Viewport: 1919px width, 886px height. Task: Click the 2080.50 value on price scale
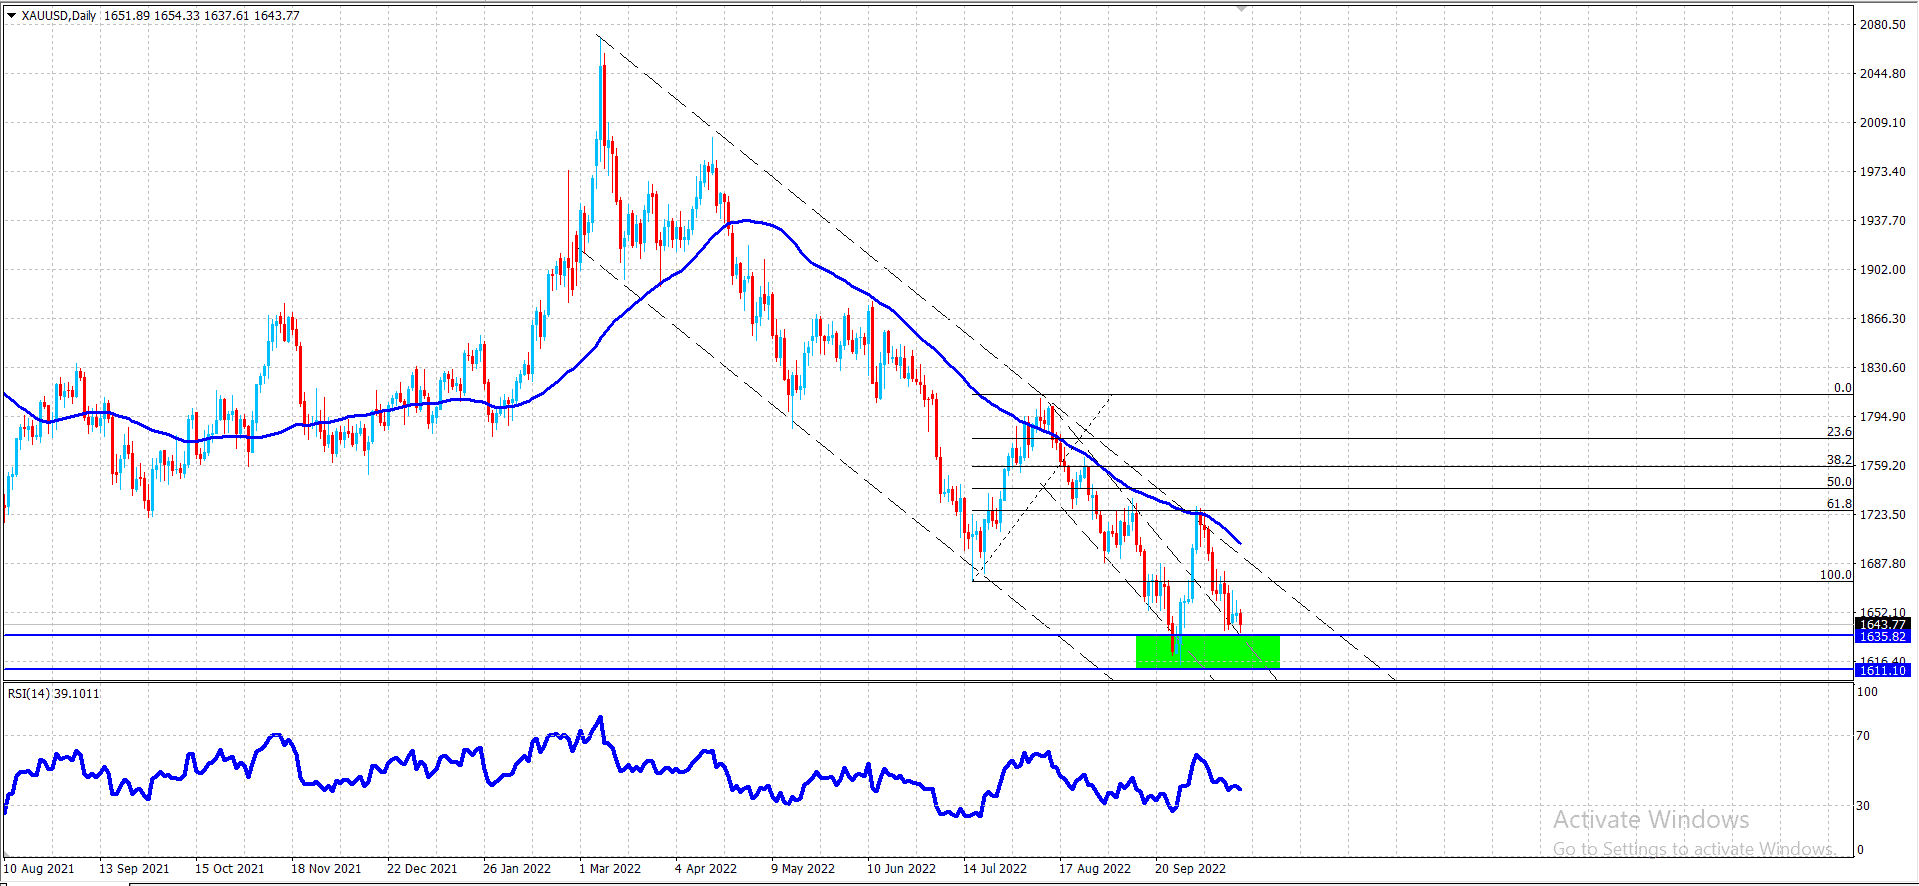coord(1883,25)
